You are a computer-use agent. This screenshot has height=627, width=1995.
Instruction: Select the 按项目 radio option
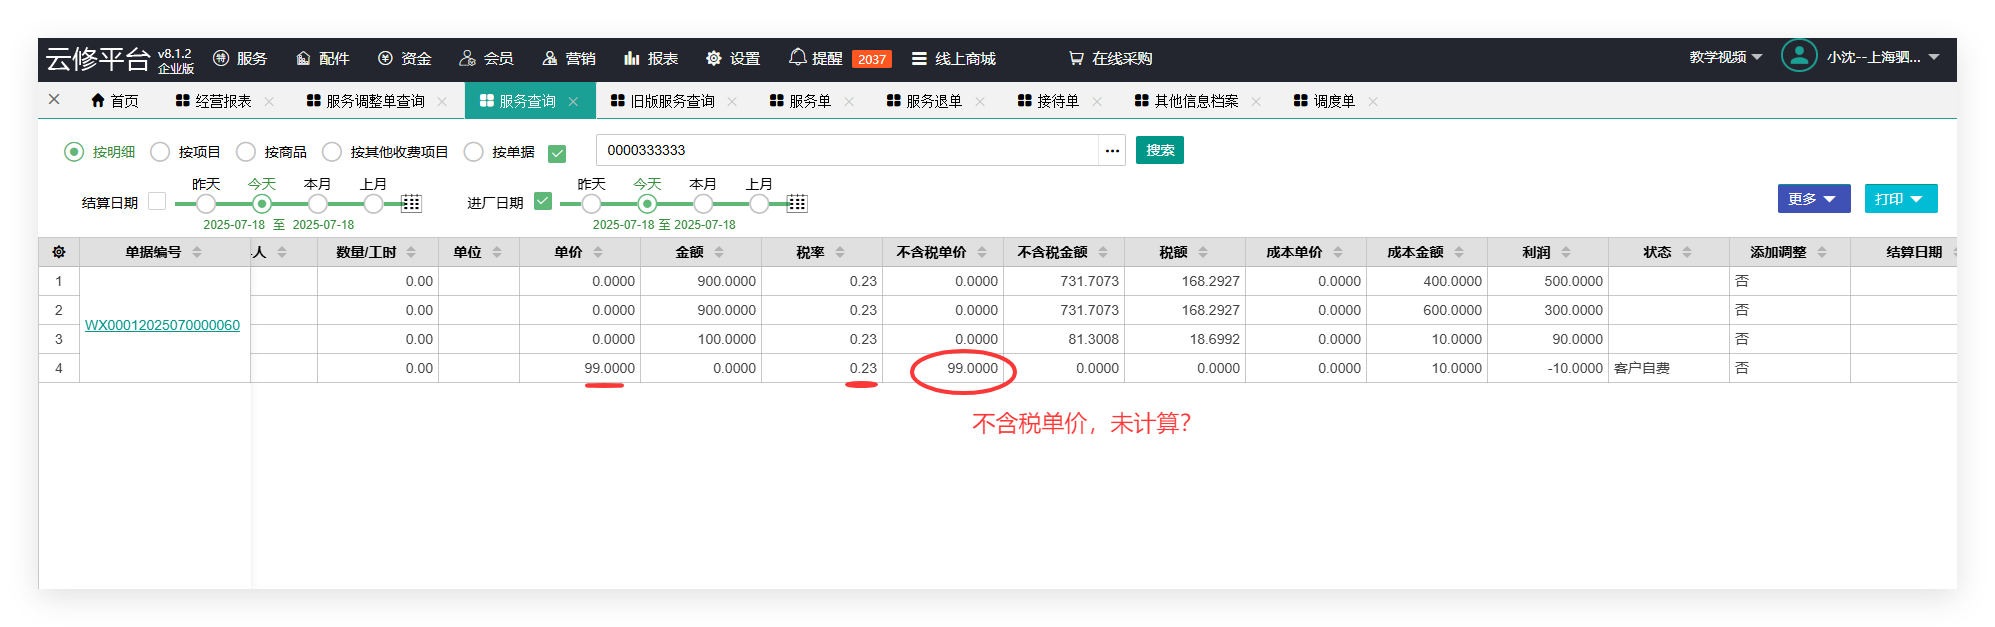click(160, 152)
